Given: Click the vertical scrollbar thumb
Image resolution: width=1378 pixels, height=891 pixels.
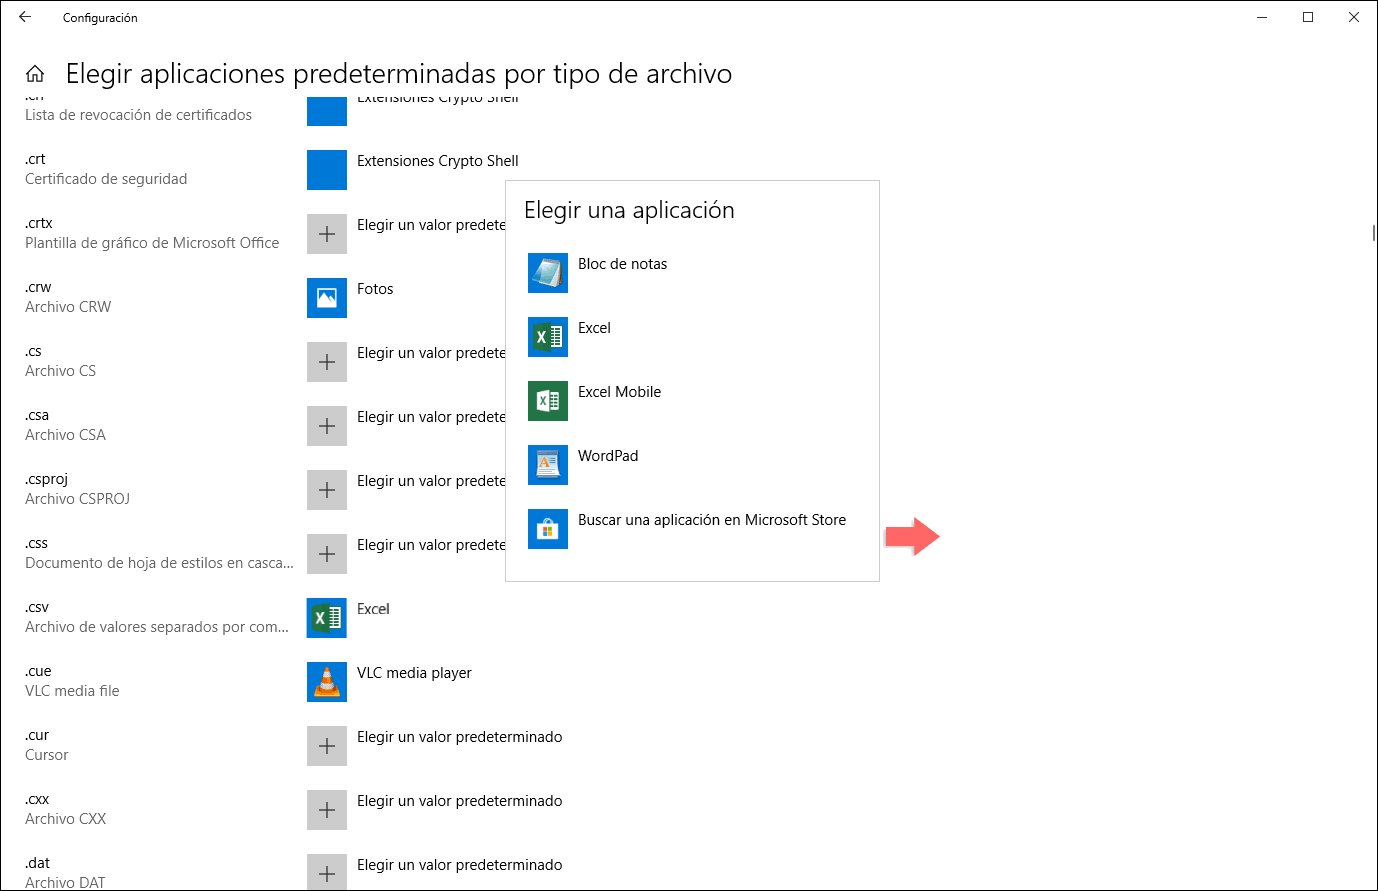Looking at the screenshot, I should pyautogui.click(x=1374, y=233).
